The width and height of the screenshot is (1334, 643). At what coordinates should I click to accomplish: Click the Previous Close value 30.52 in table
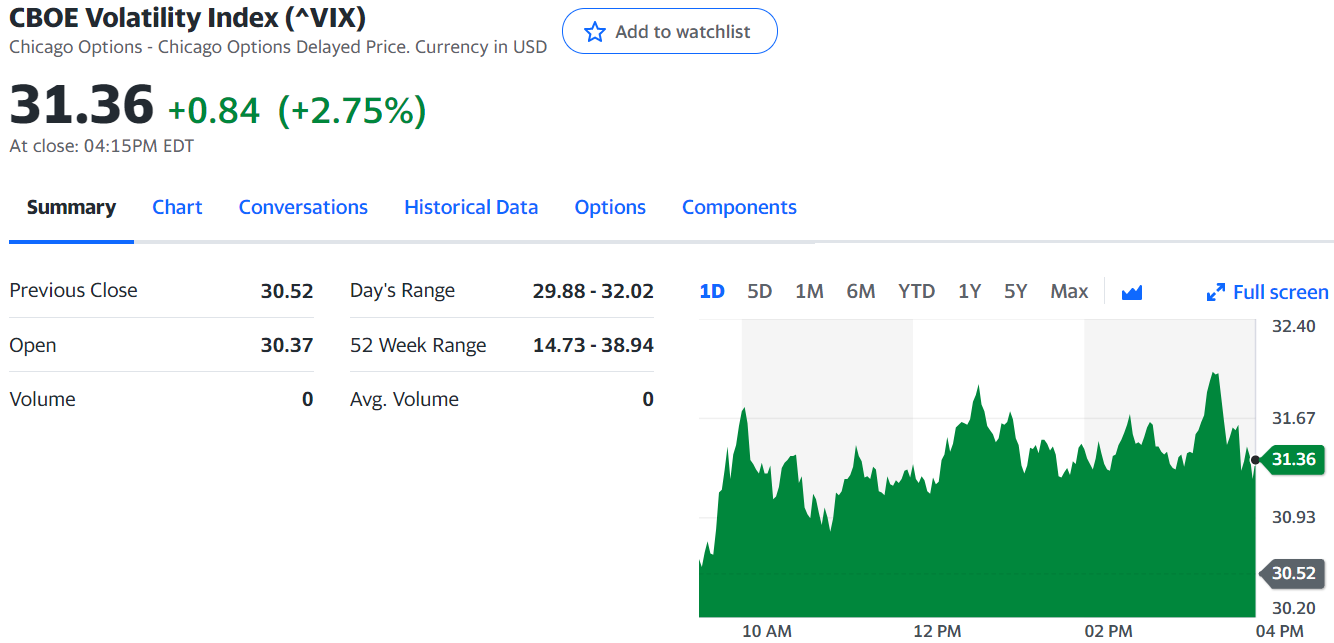click(x=287, y=291)
